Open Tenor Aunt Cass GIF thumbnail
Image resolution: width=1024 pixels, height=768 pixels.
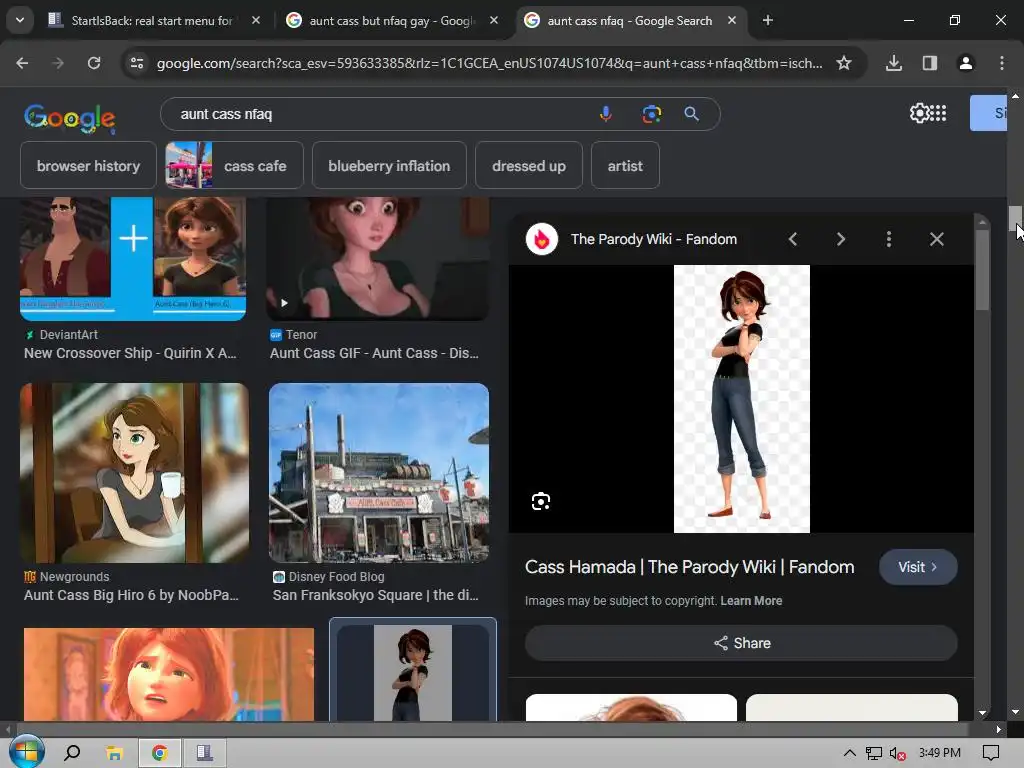(378, 259)
